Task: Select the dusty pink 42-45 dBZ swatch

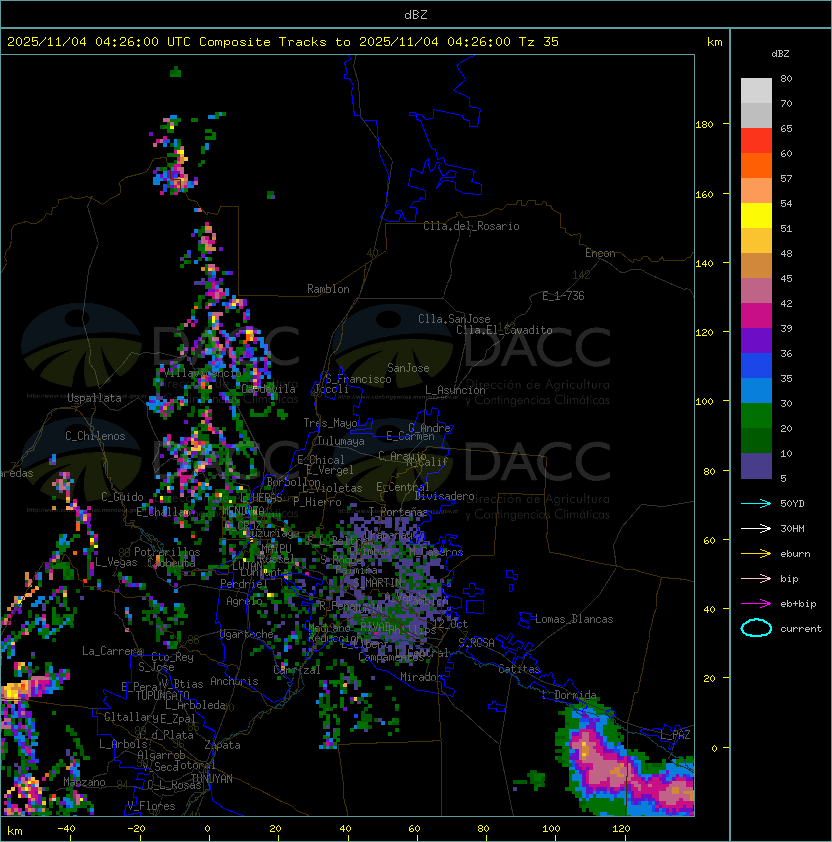Action: [x=756, y=291]
